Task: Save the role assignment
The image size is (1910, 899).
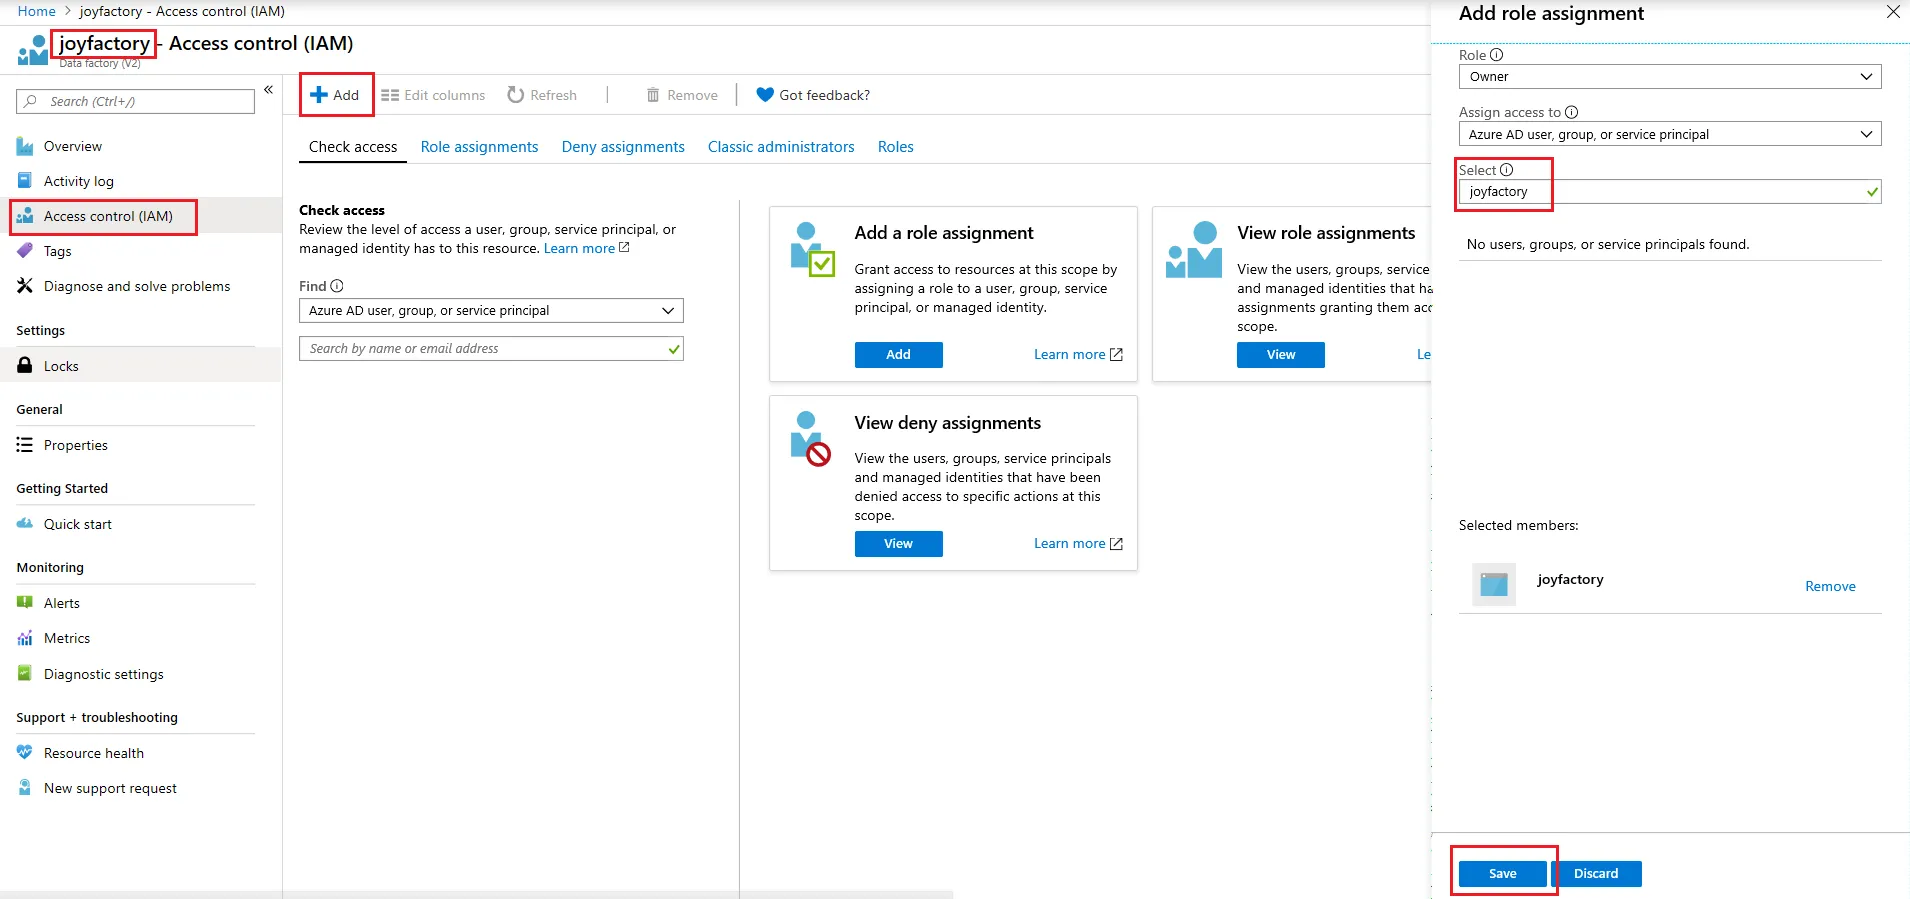Action: pyautogui.click(x=1502, y=874)
